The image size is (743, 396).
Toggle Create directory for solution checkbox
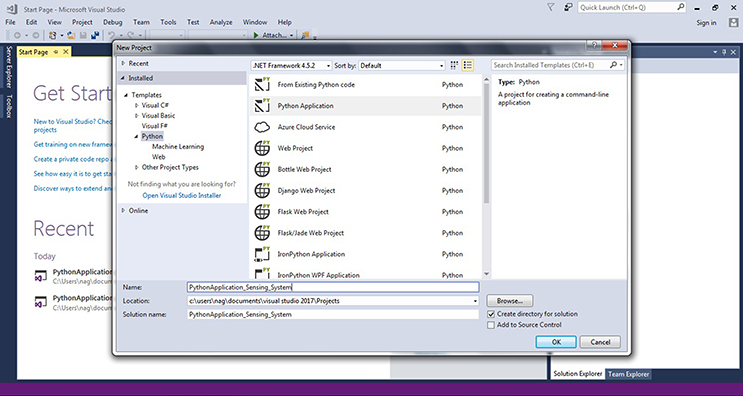pos(491,314)
